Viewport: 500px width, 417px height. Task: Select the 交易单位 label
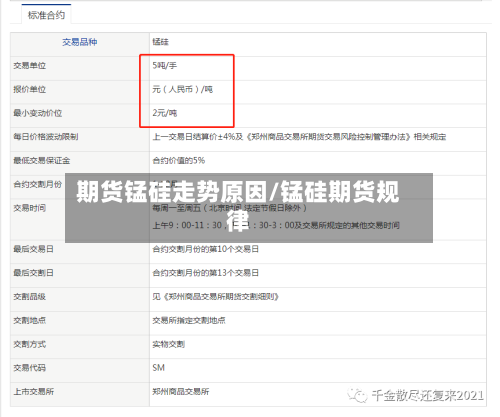click(30, 66)
